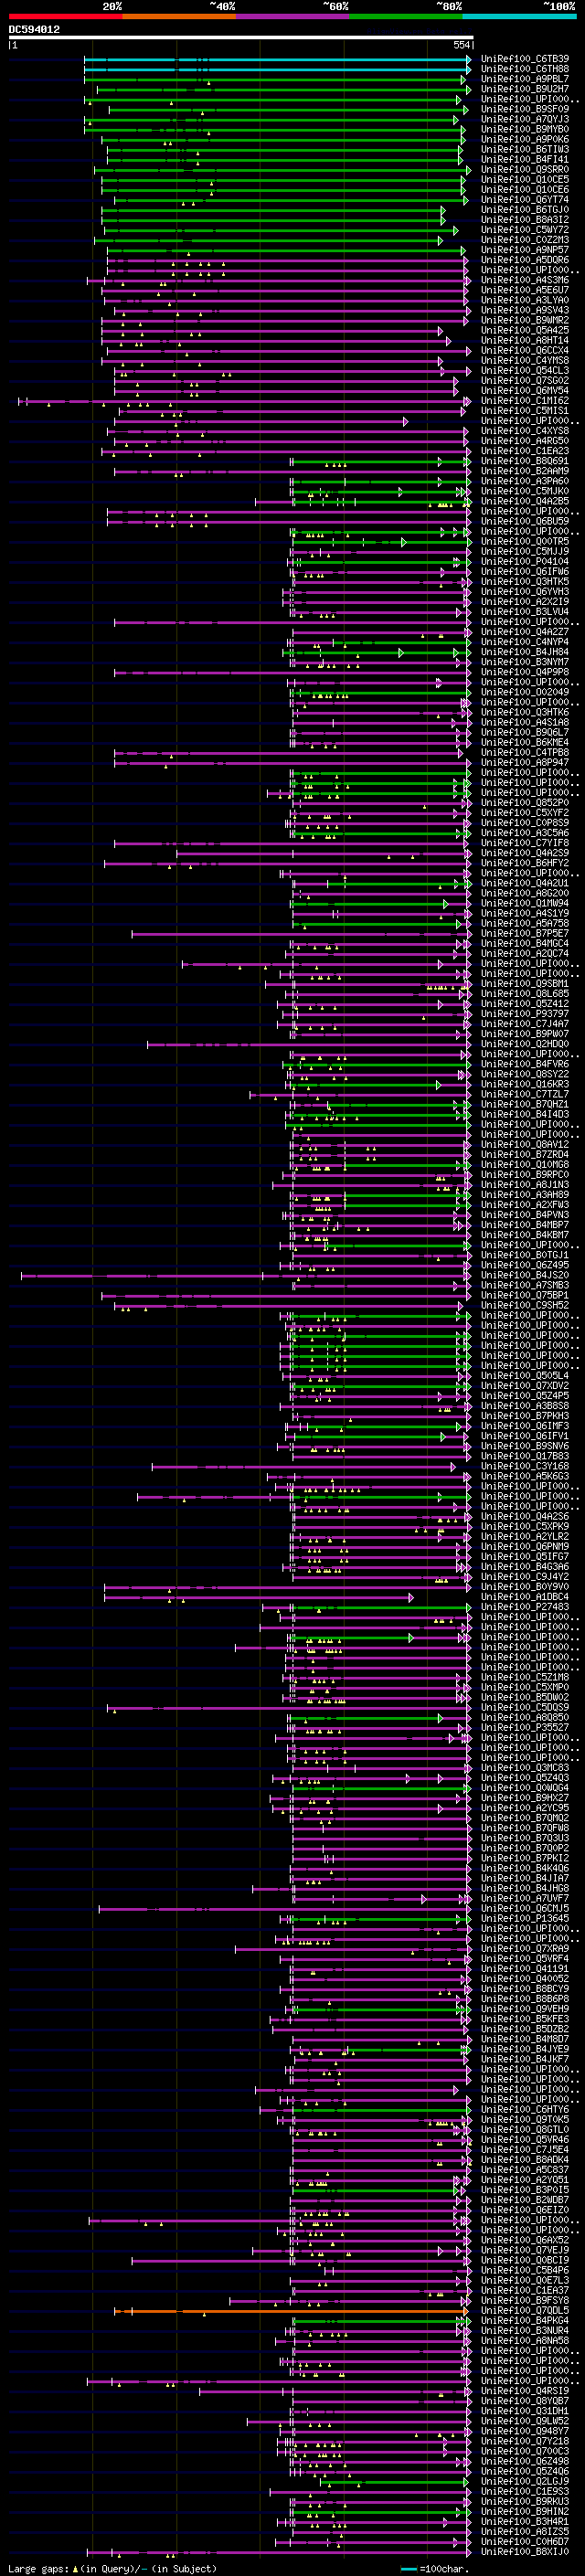Open hit UniRef100_B9U2H7
The width and height of the screenshot is (585, 2576).
[525, 89]
